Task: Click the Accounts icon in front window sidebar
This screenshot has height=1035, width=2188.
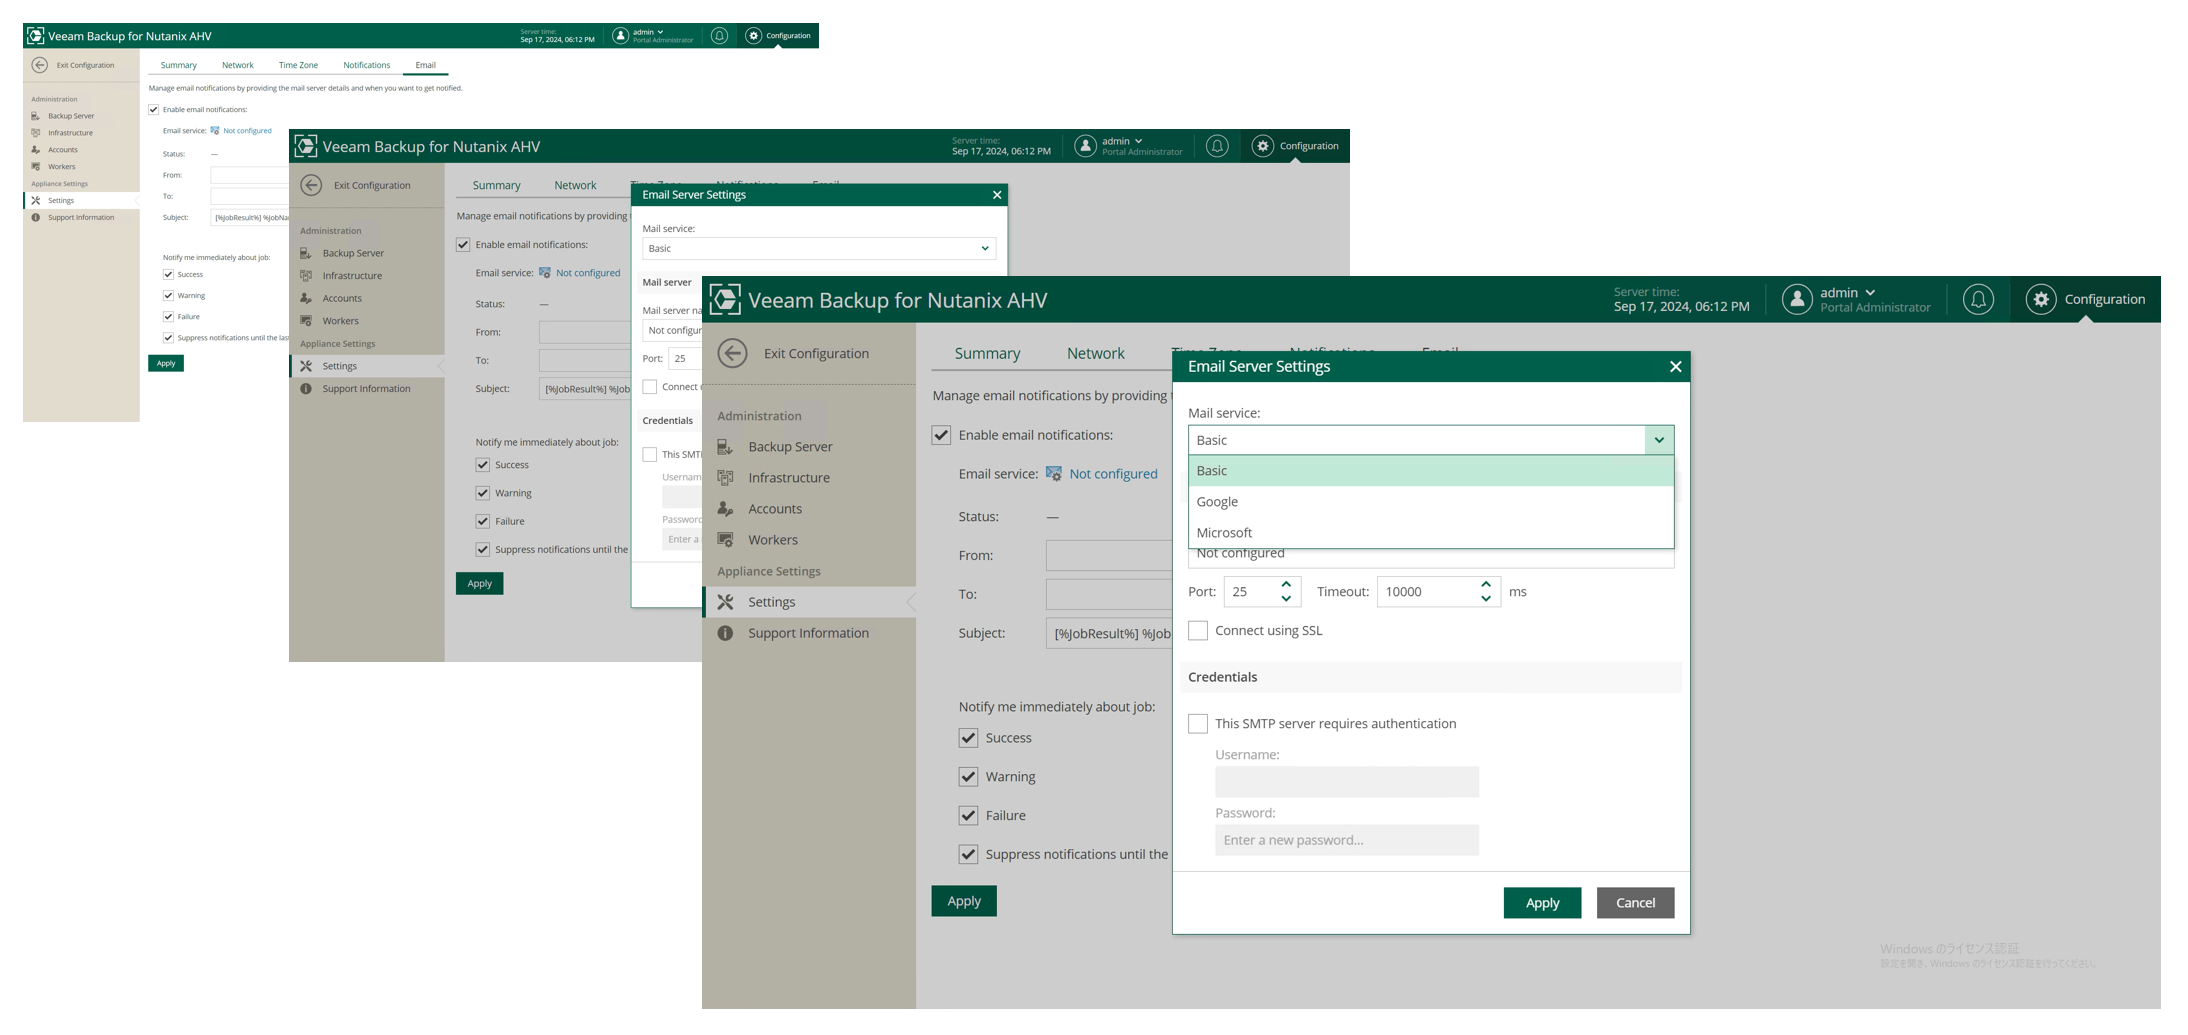Action: point(726,509)
